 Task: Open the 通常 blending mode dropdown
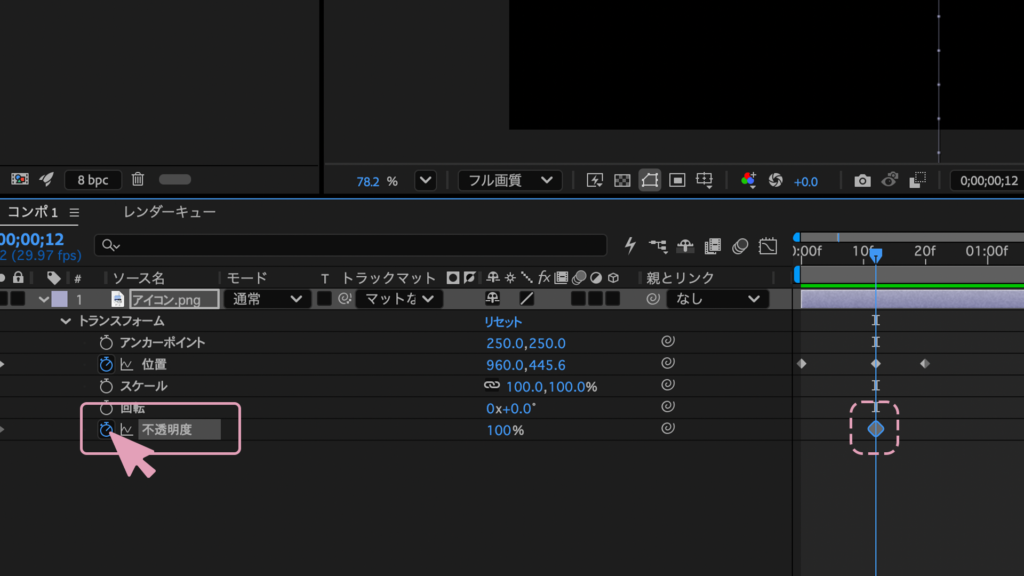[266, 299]
